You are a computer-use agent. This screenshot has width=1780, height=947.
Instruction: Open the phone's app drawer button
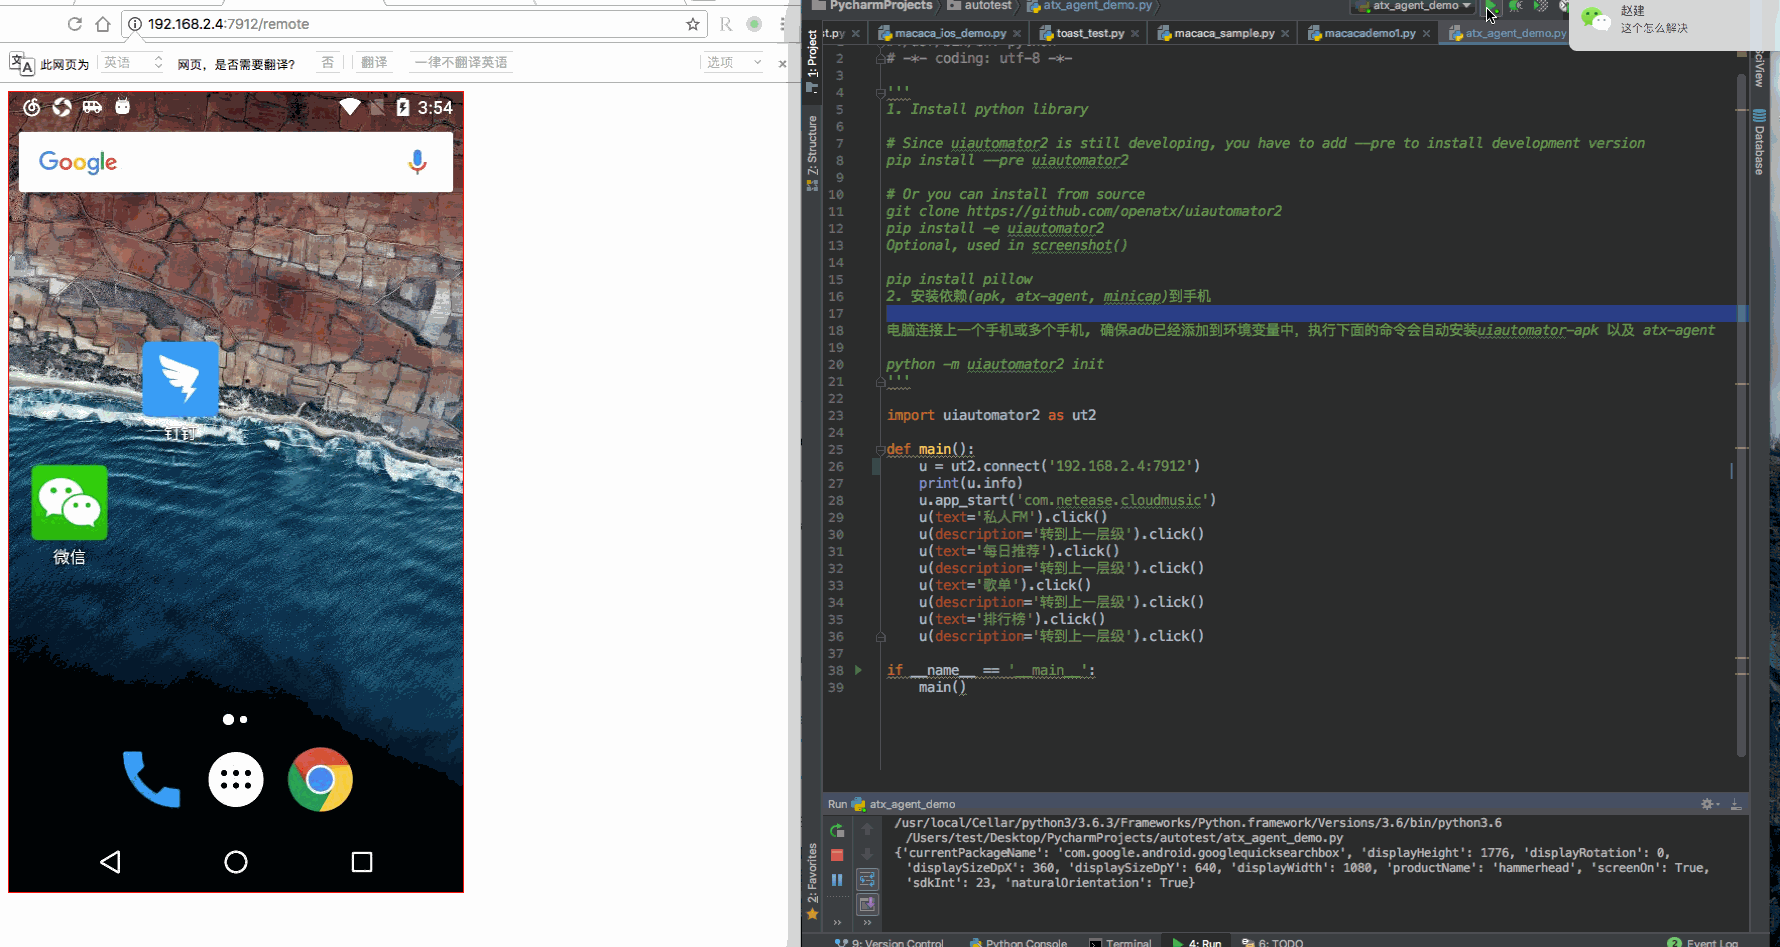pos(236,779)
